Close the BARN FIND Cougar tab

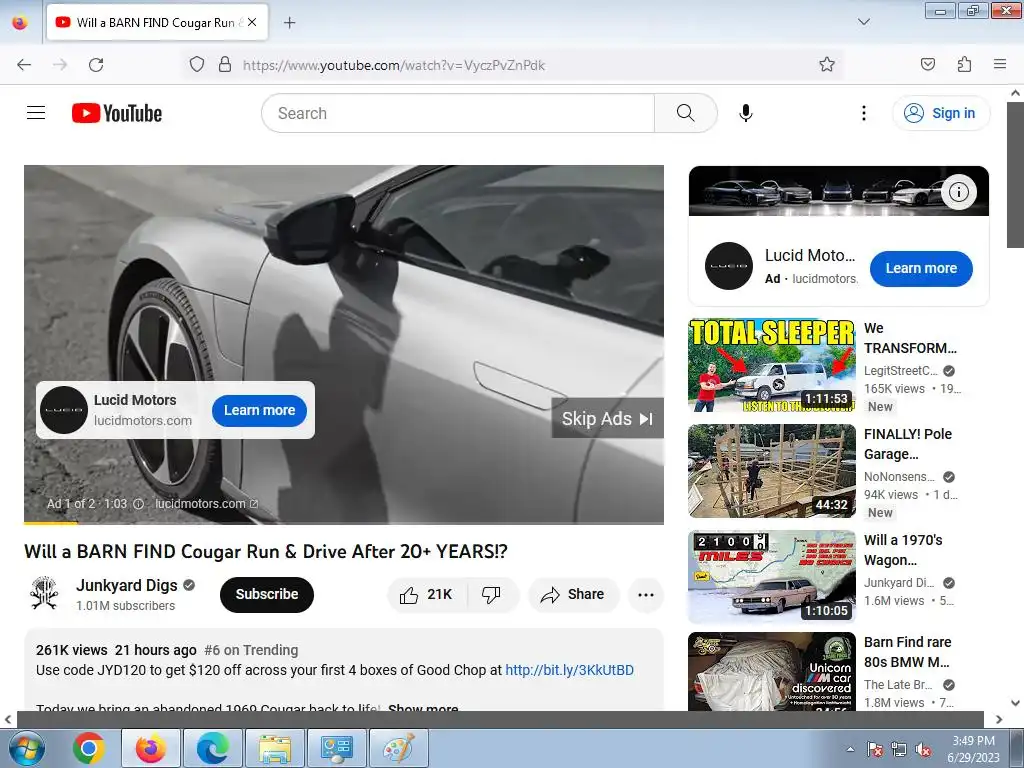252,22
